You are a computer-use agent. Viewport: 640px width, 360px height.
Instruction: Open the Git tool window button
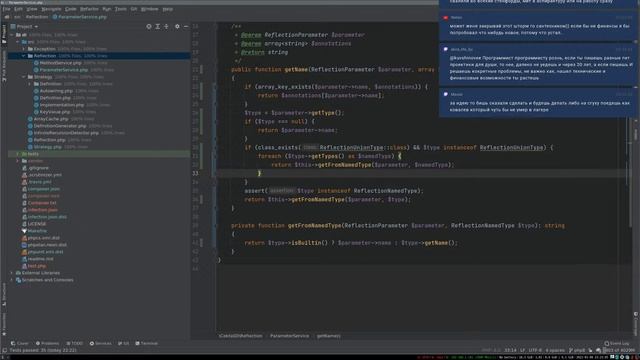(x=123, y=343)
